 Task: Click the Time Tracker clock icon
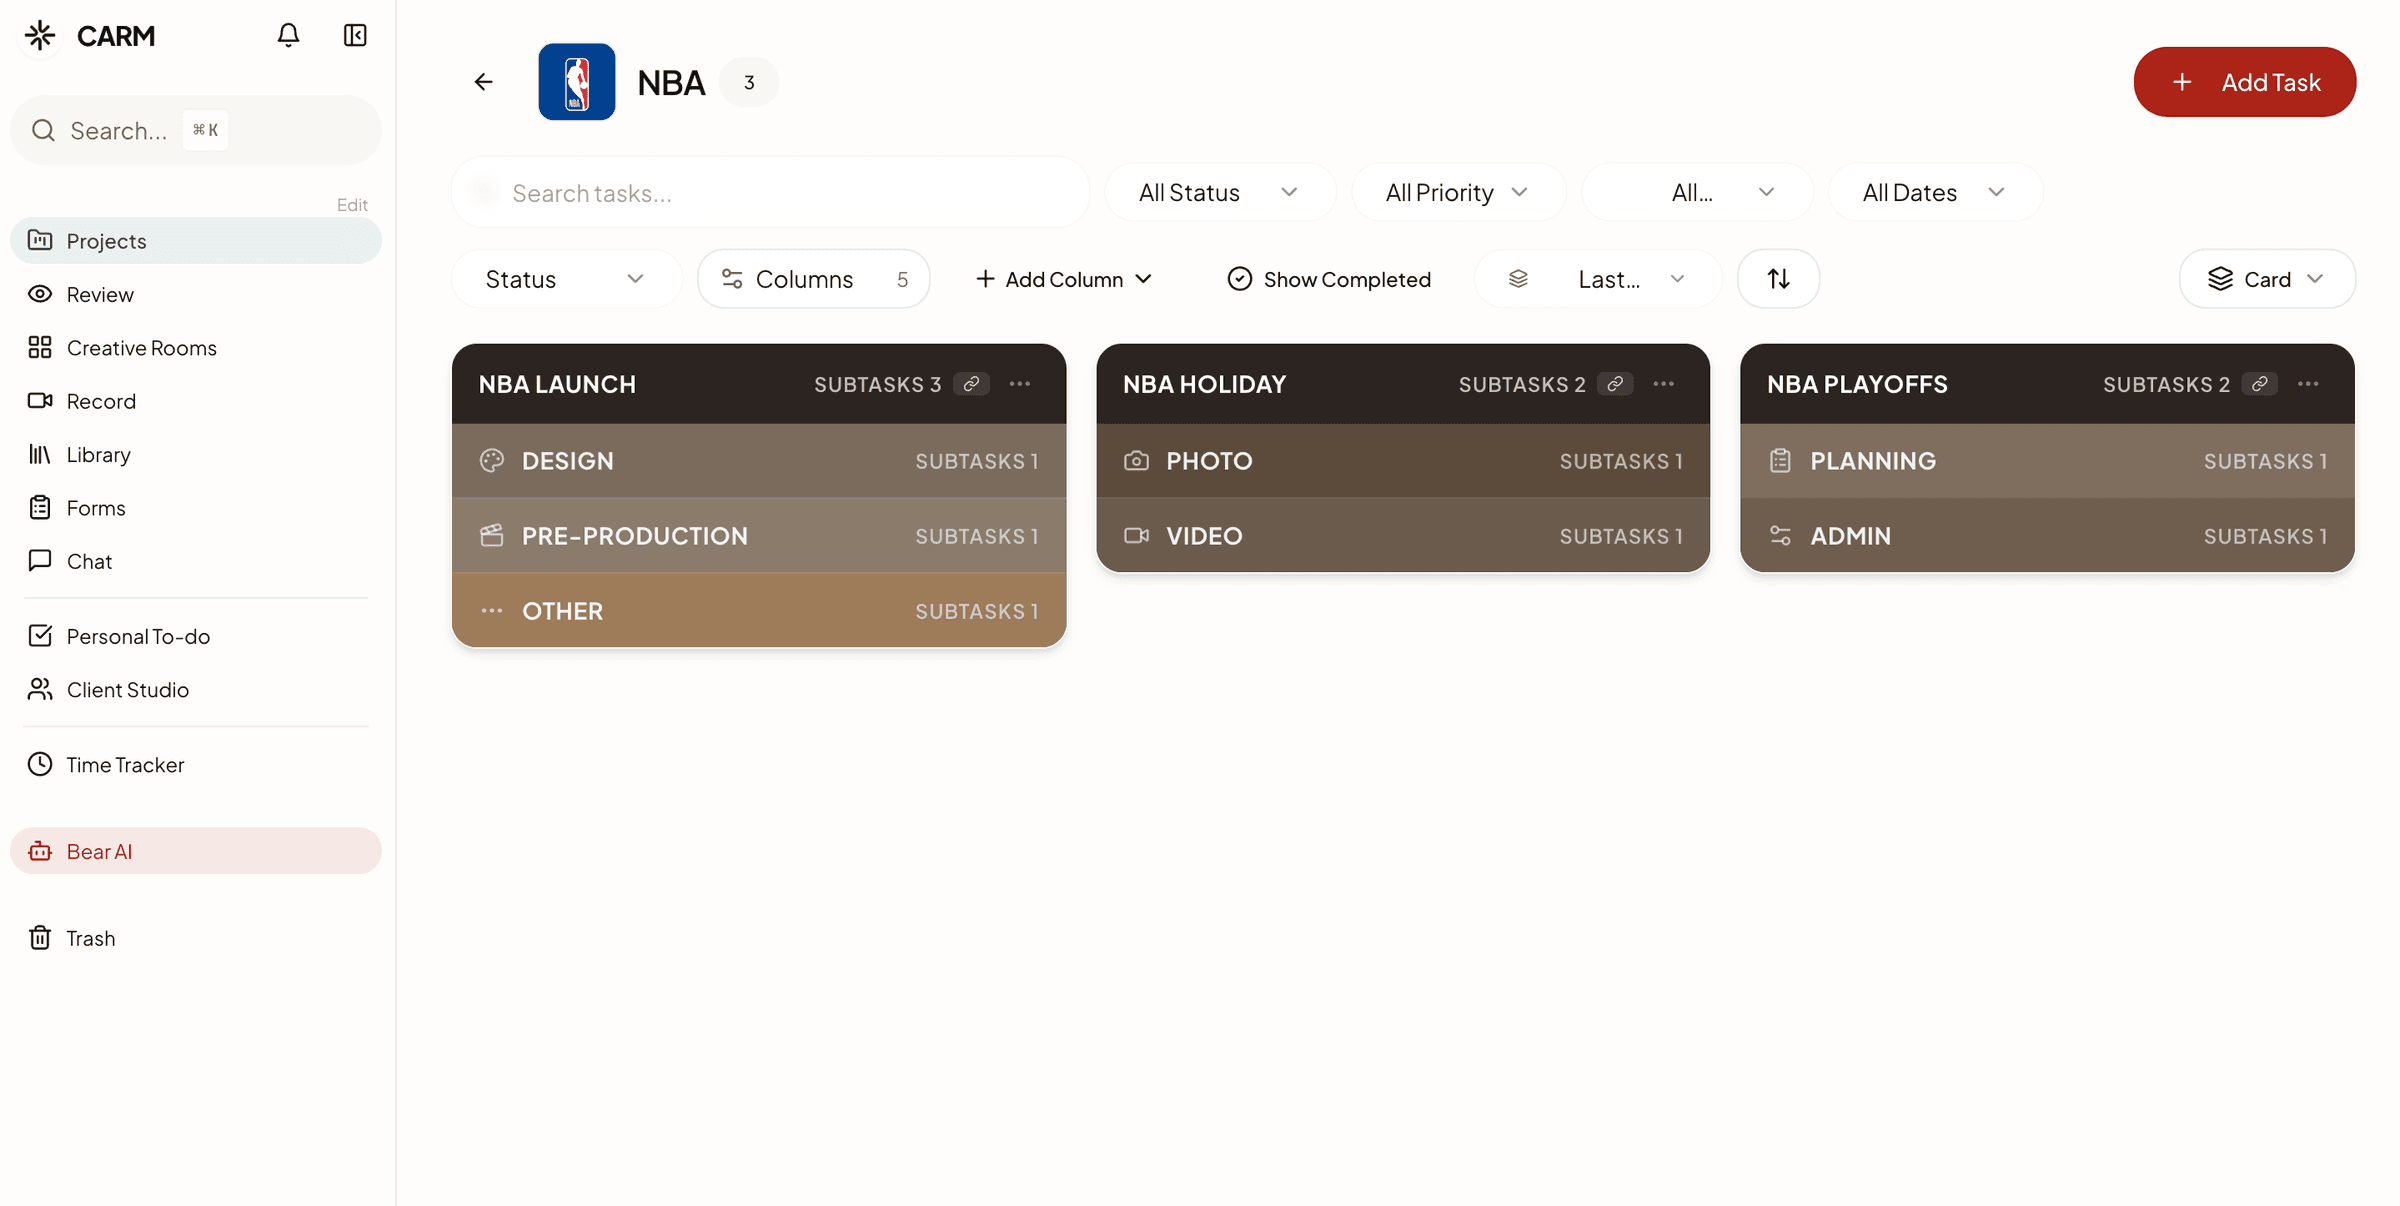click(40, 764)
